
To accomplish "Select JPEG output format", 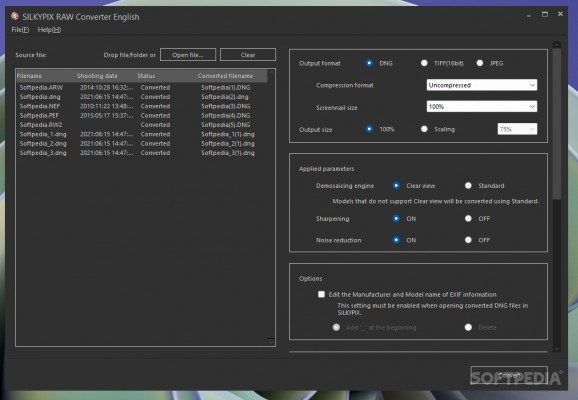I will click(480, 63).
